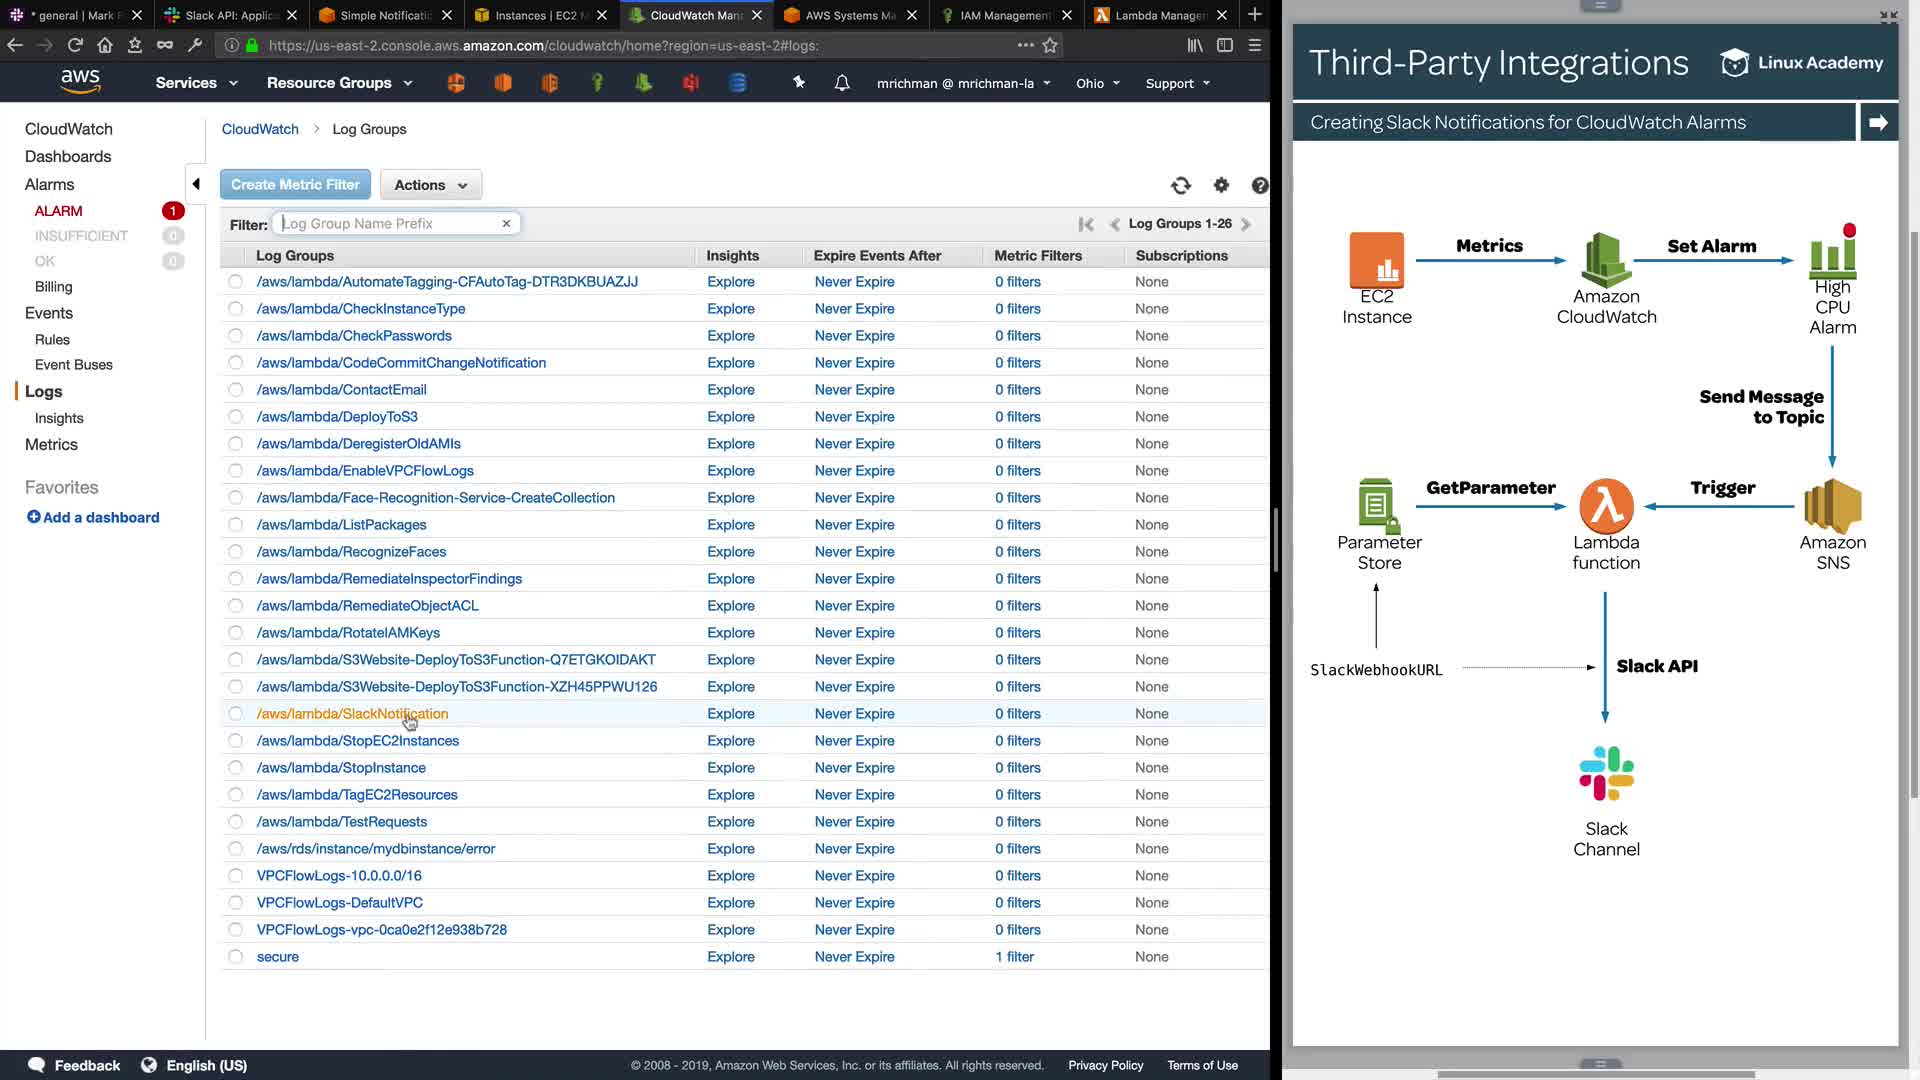1920x1080 pixels.
Task: Click the AWS logo home icon
Action: pyautogui.click(x=80, y=82)
